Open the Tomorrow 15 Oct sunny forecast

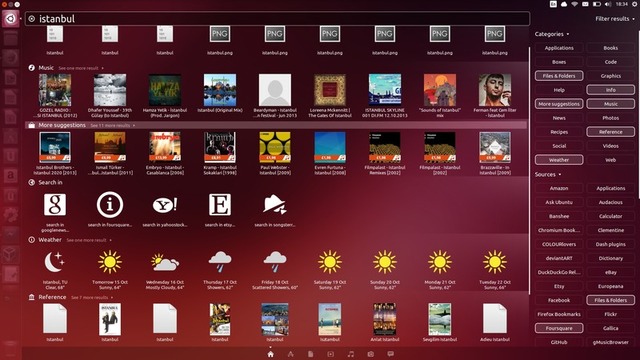(110, 262)
